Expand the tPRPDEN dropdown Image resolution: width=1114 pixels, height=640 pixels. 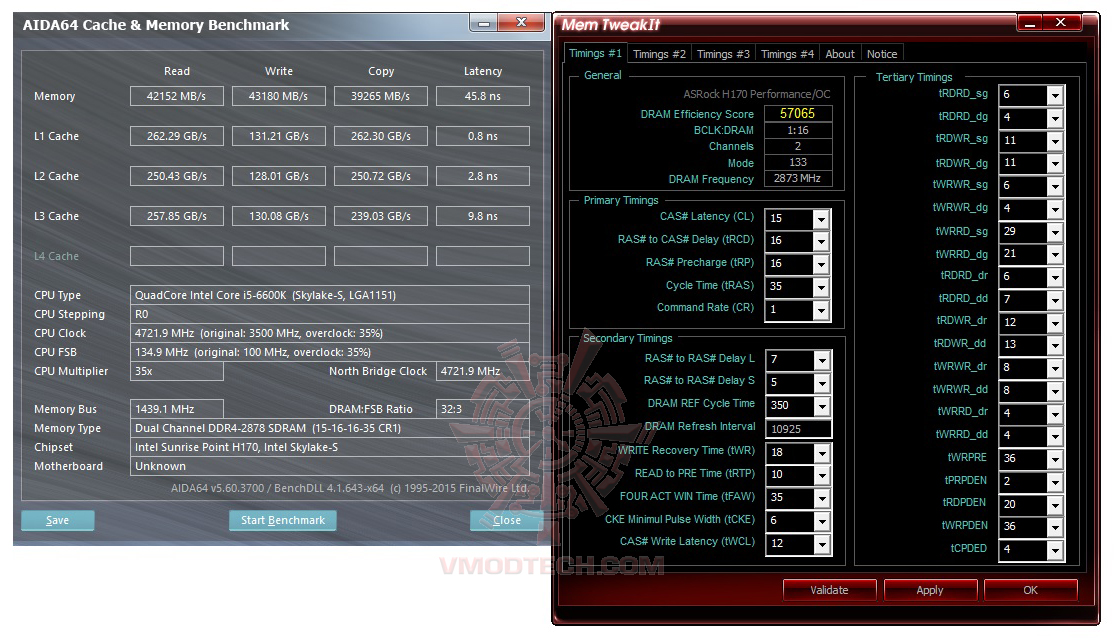[1055, 482]
